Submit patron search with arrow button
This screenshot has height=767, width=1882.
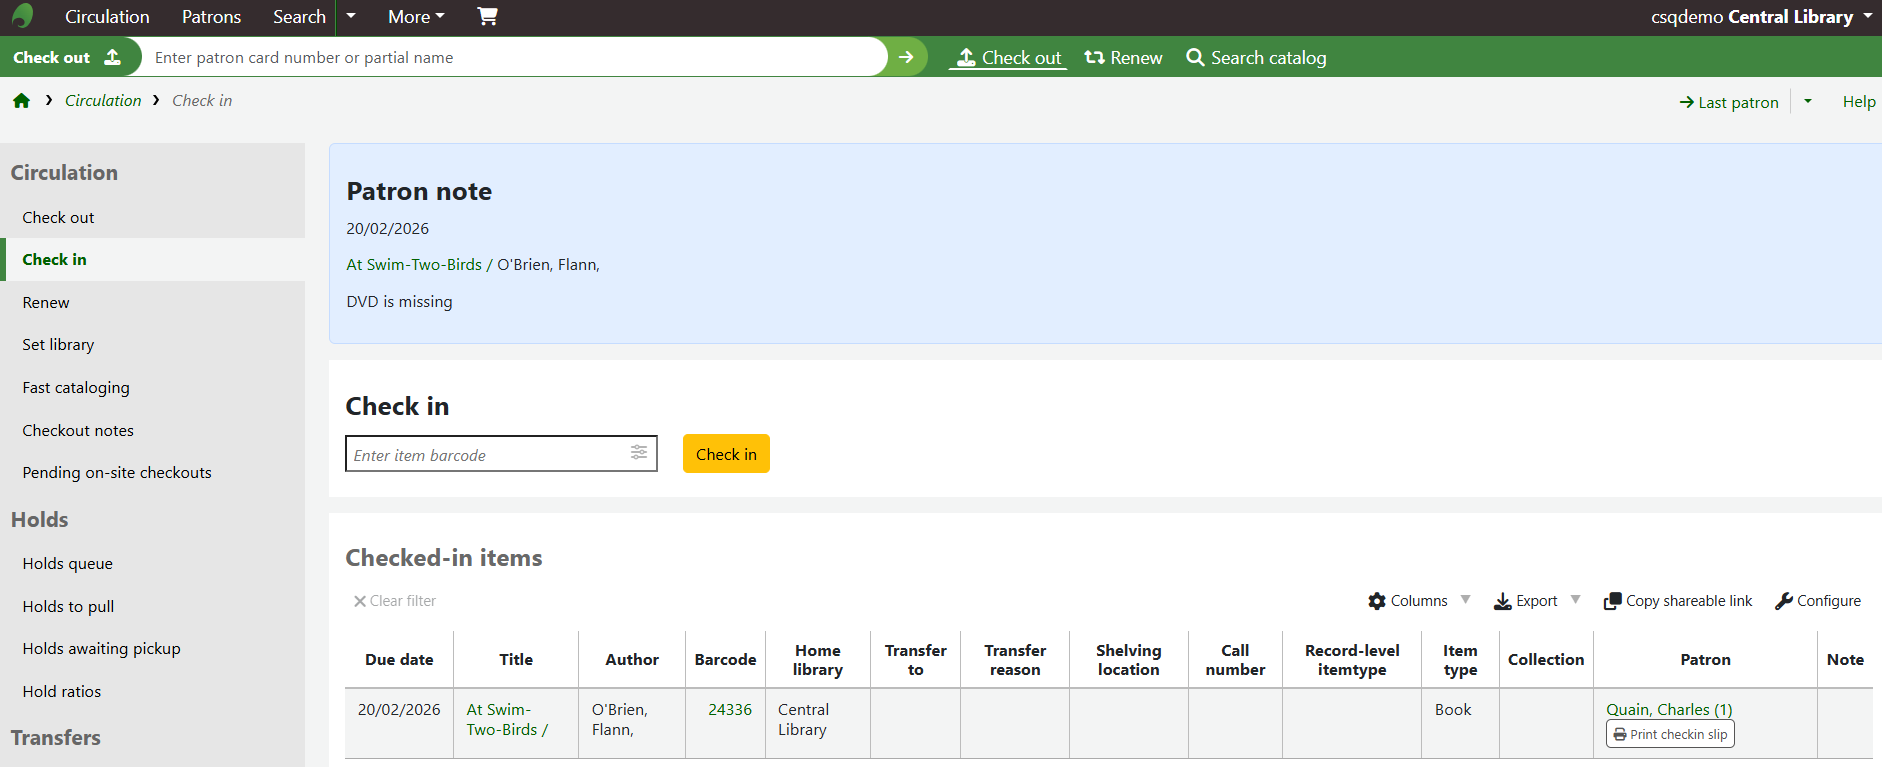906,57
